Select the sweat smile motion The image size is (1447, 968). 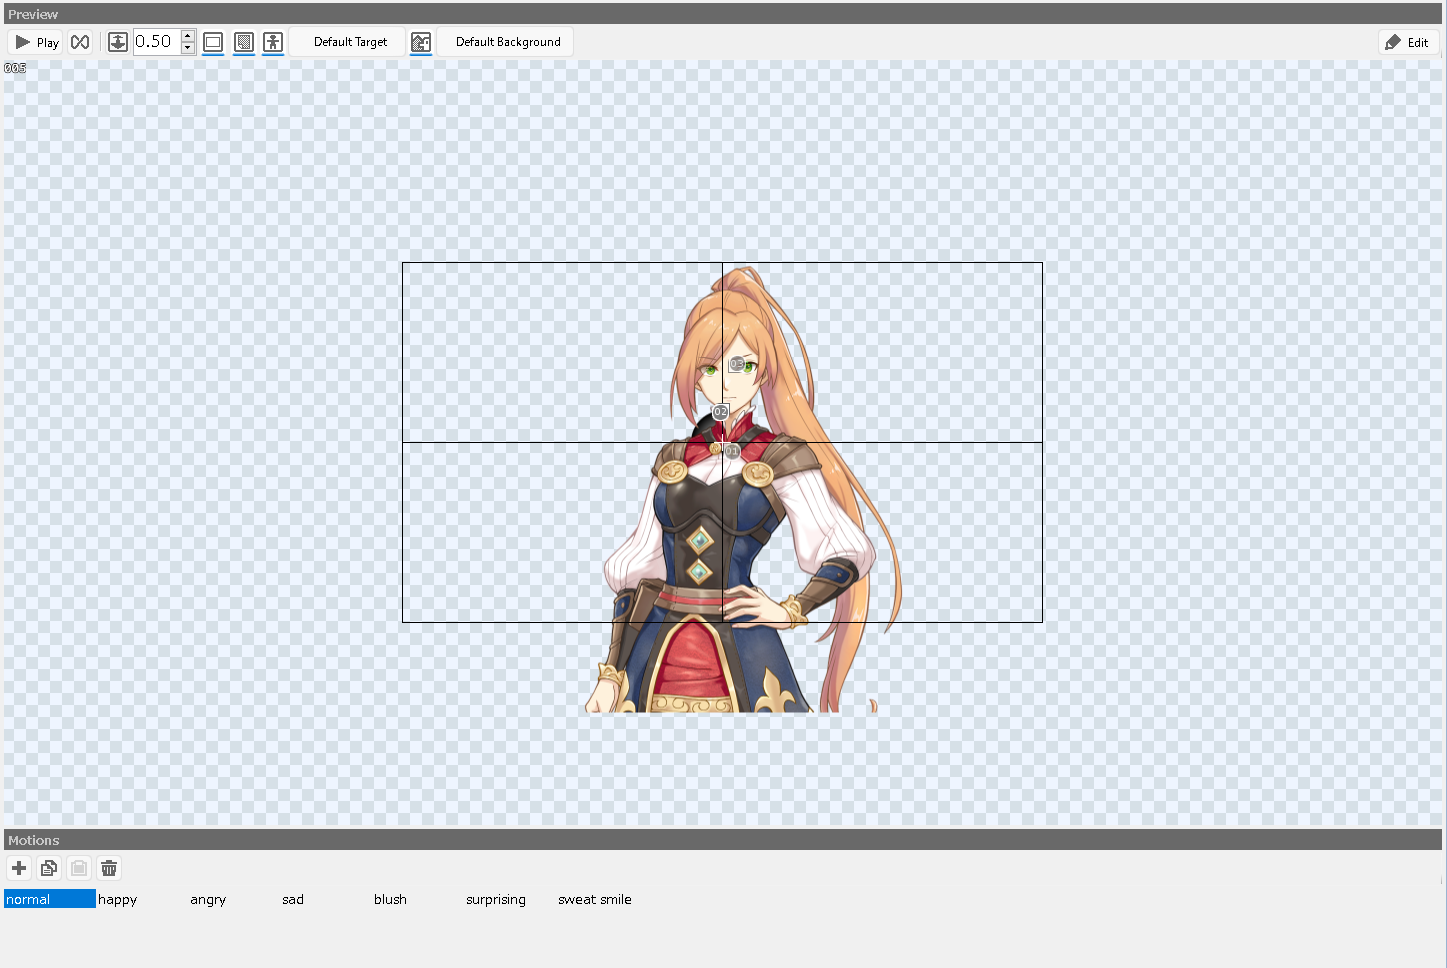(594, 899)
